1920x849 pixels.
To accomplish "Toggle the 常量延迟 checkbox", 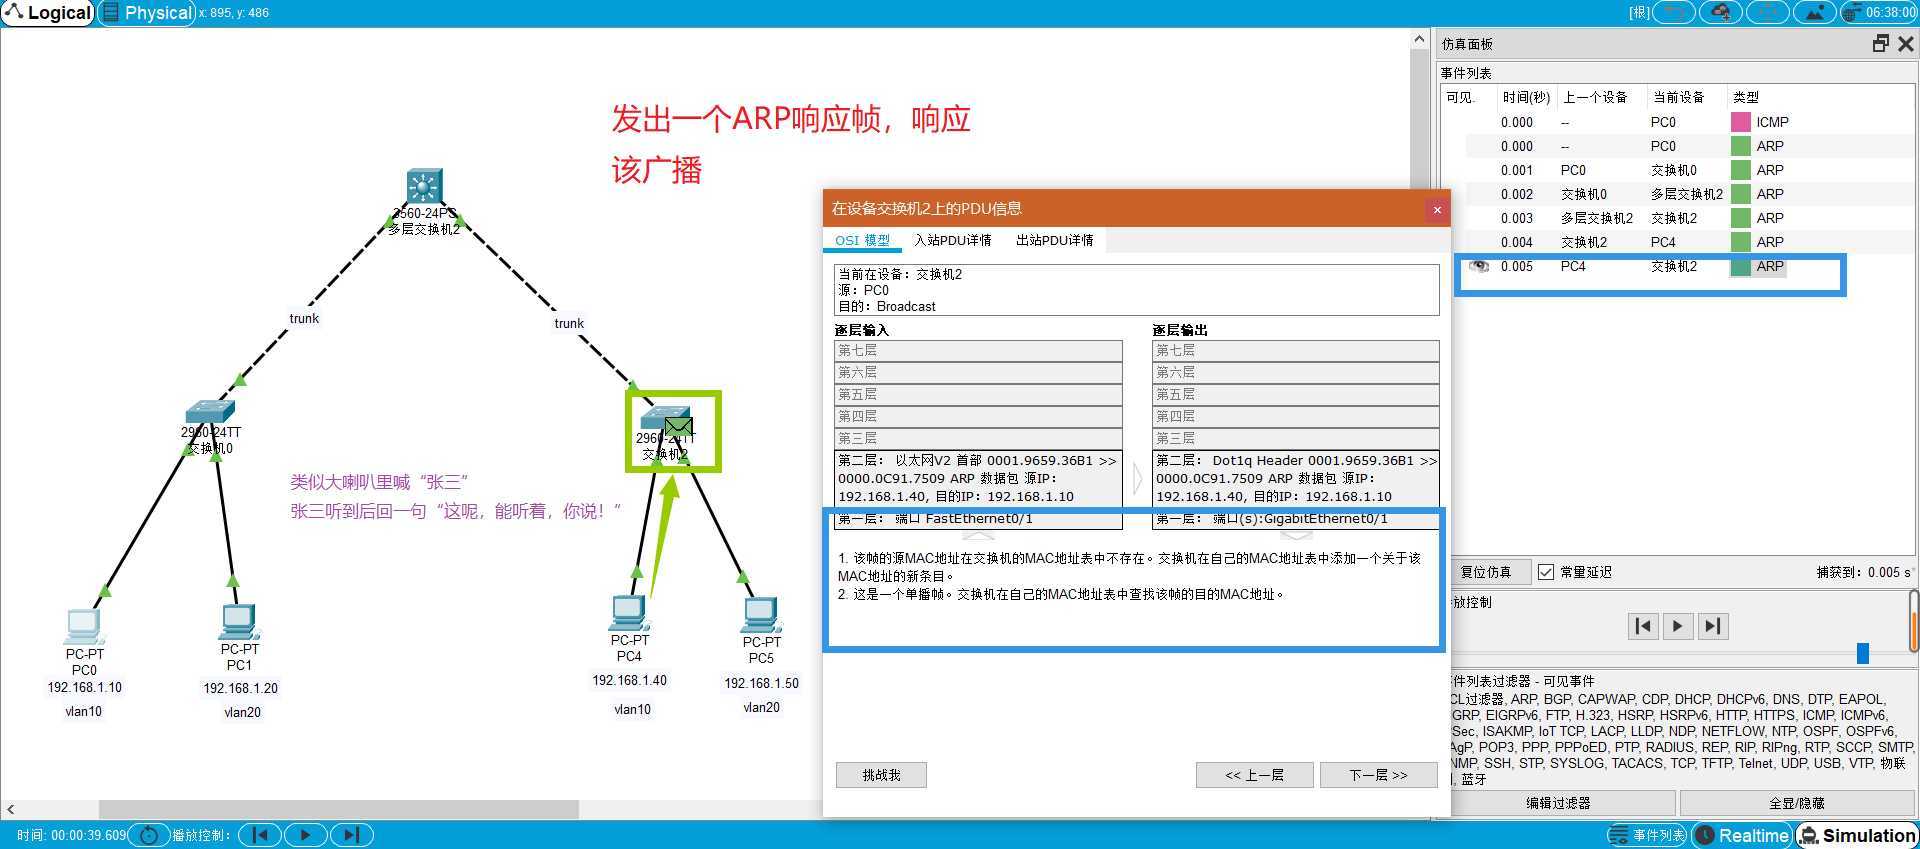I will tap(1546, 572).
